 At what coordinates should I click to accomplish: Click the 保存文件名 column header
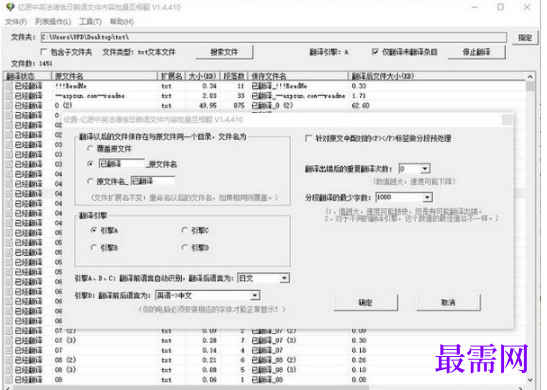pos(298,76)
